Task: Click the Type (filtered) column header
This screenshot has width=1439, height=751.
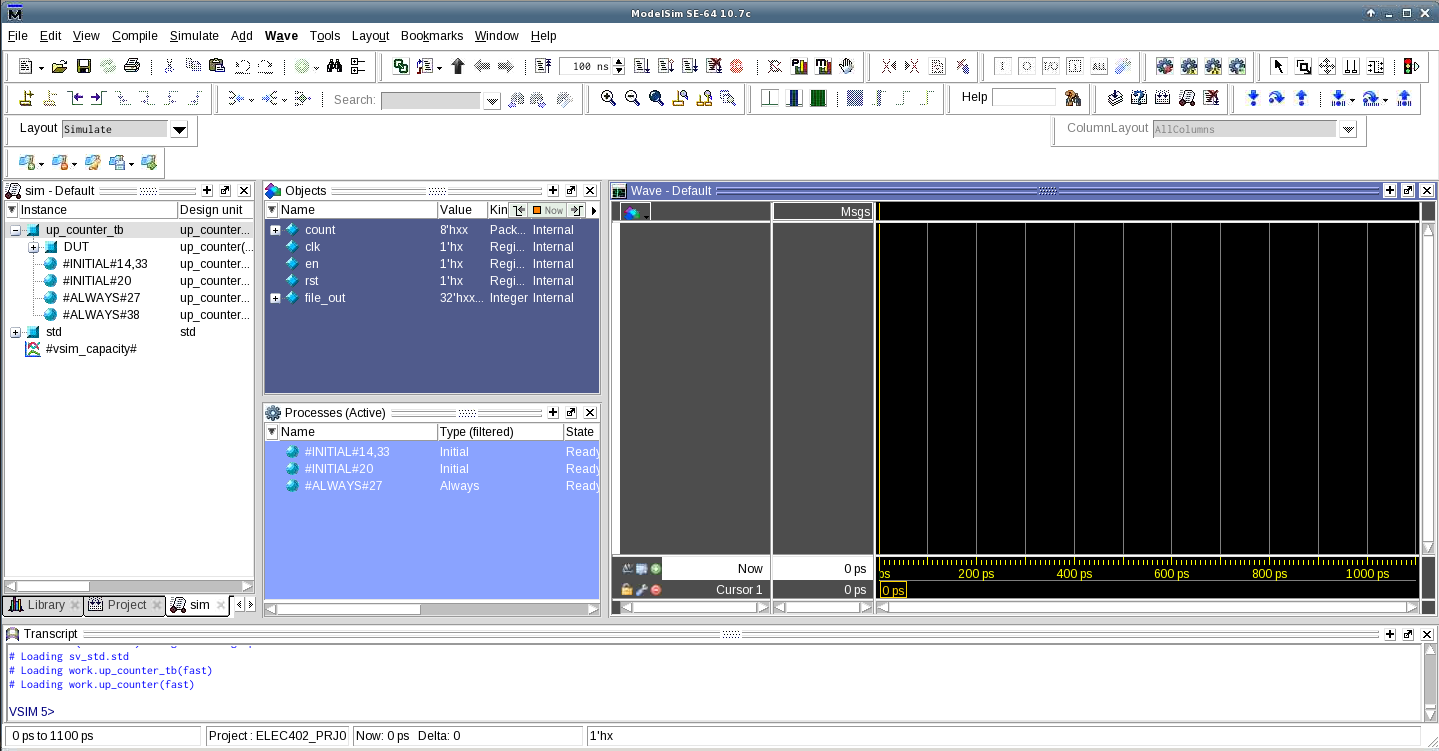Action: click(x=500, y=432)
